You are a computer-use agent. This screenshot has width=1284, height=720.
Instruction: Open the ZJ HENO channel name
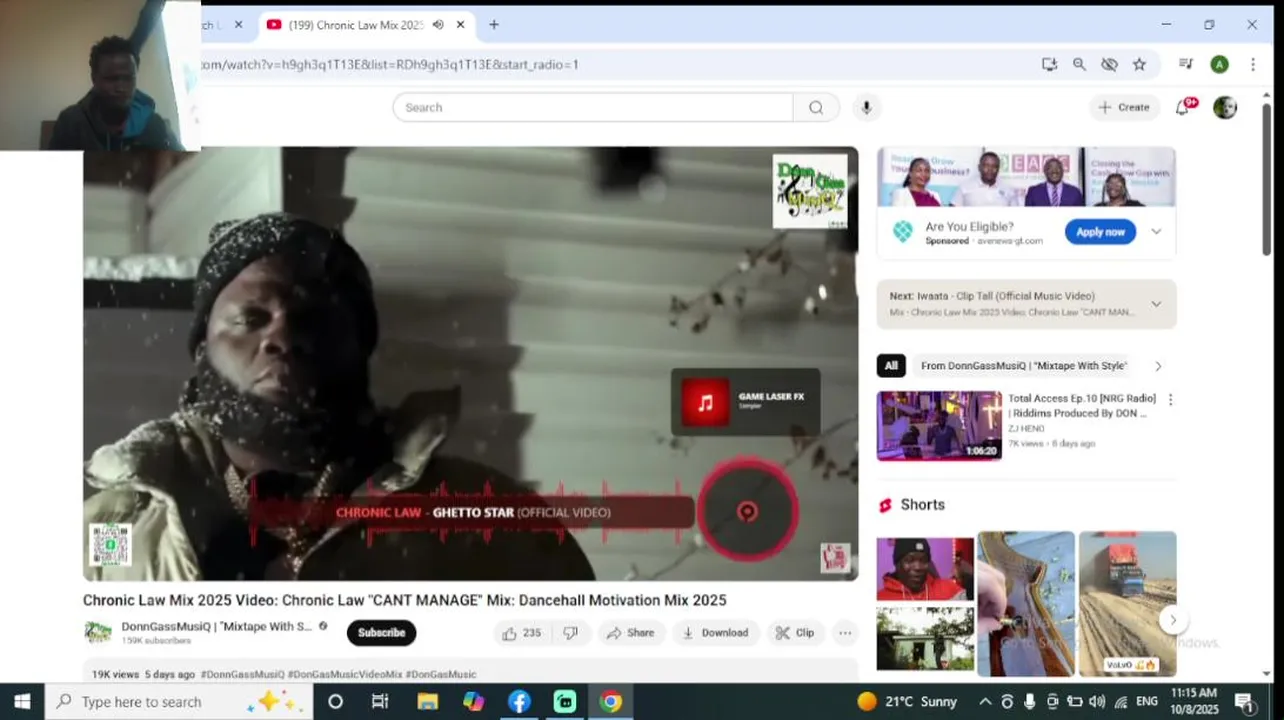coord(1026,429)
